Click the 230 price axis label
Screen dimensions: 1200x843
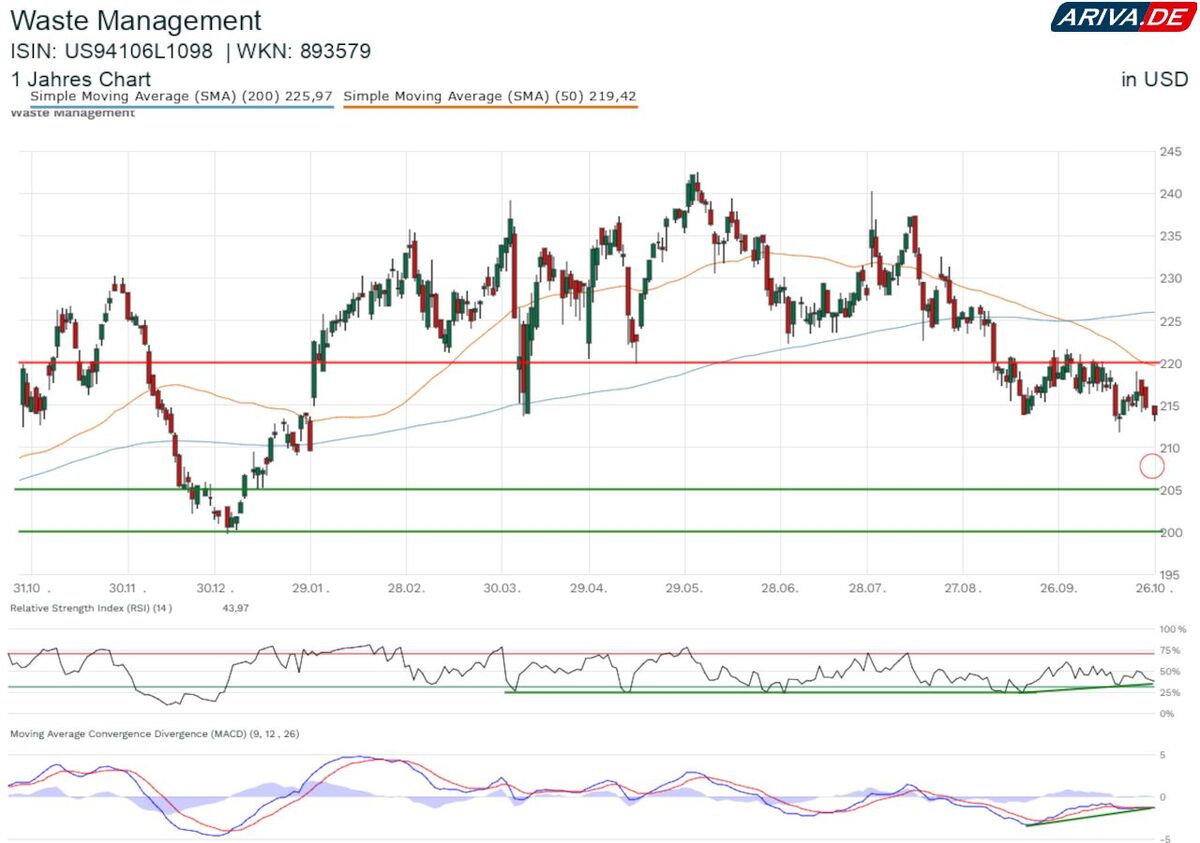1172,278
